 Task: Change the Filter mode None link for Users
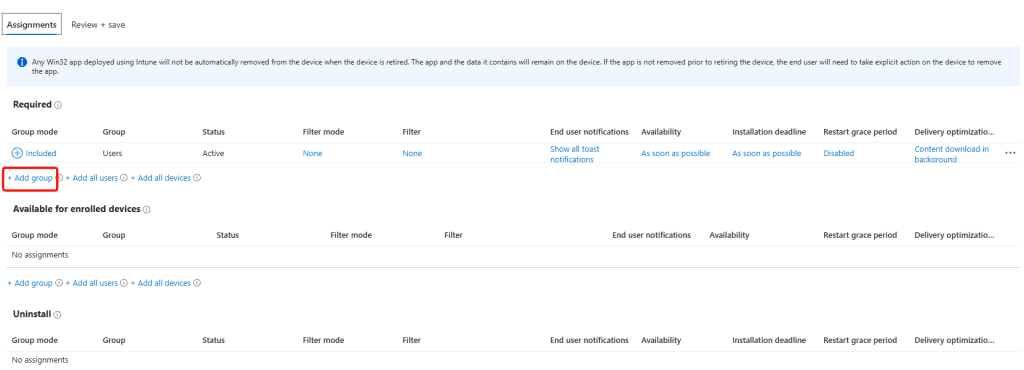point(312,153)
